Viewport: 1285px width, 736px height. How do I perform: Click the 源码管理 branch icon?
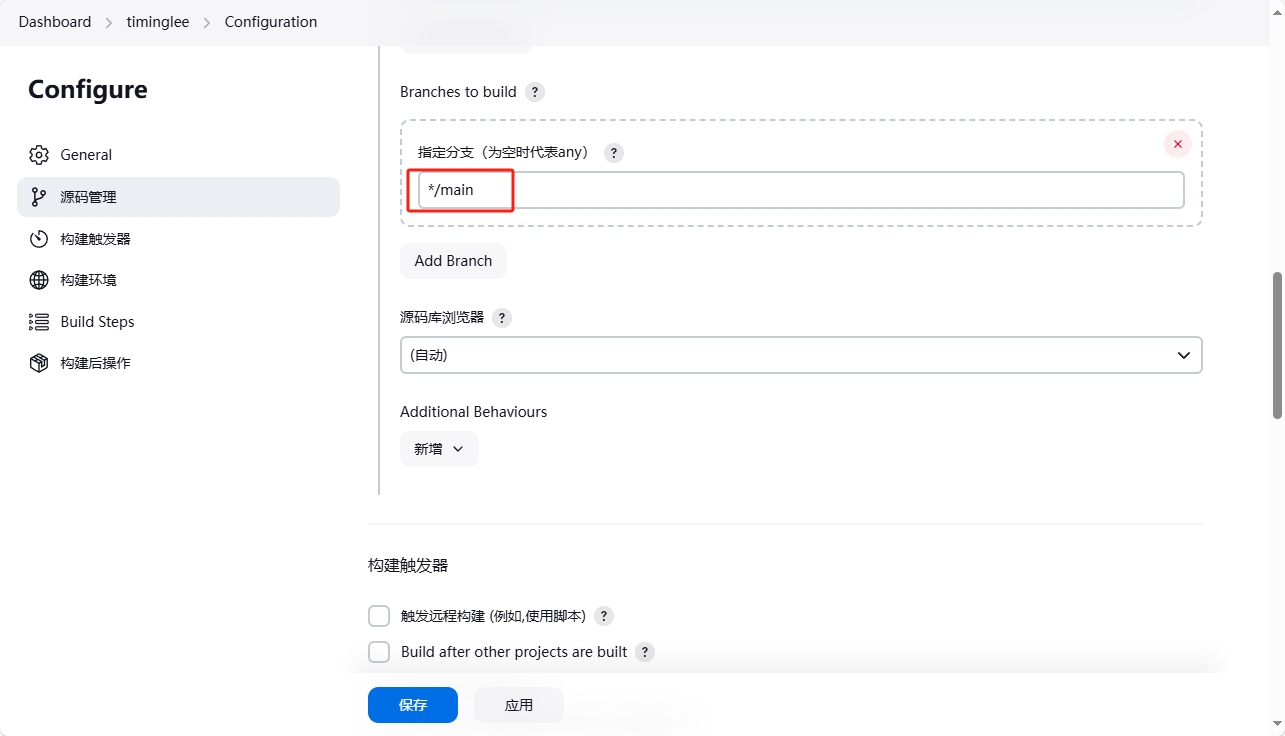[39, 197]
